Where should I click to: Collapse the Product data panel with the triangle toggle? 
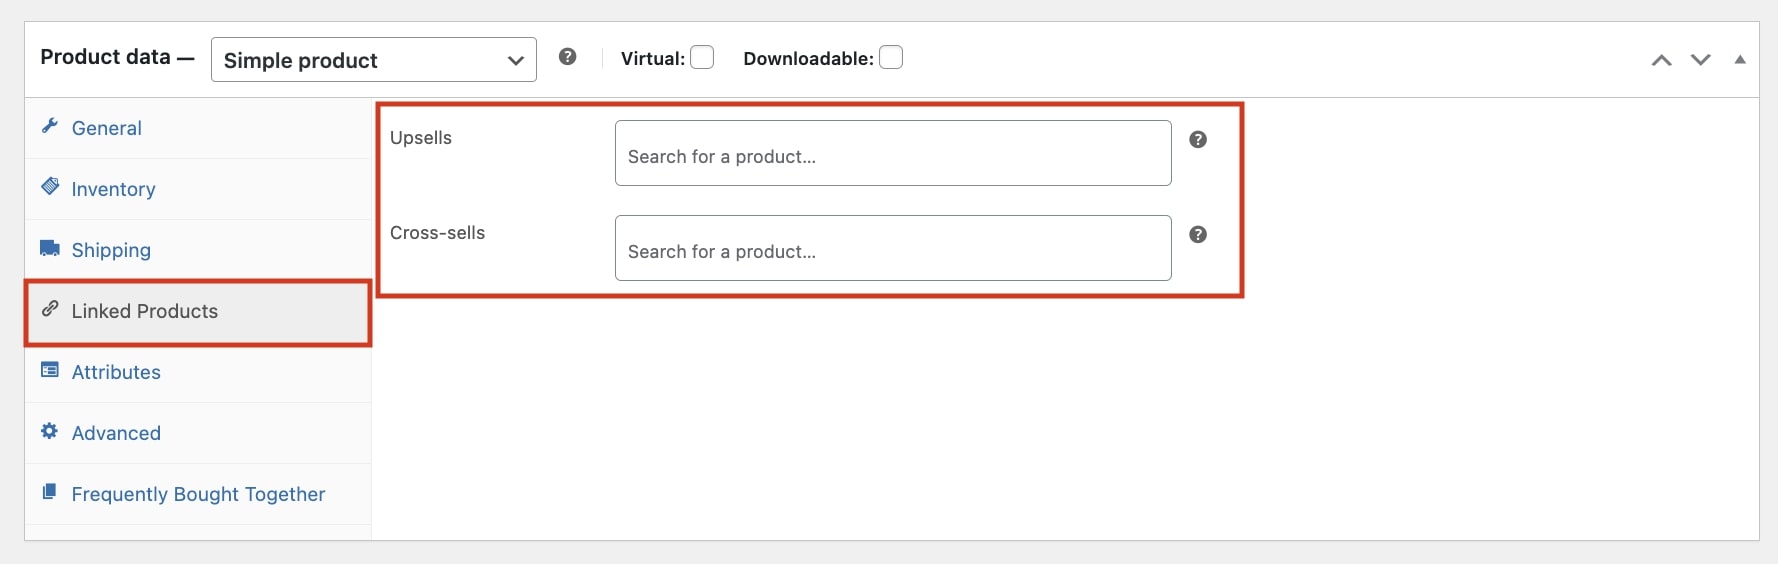pyautogui.click(x=1740, y=60)
